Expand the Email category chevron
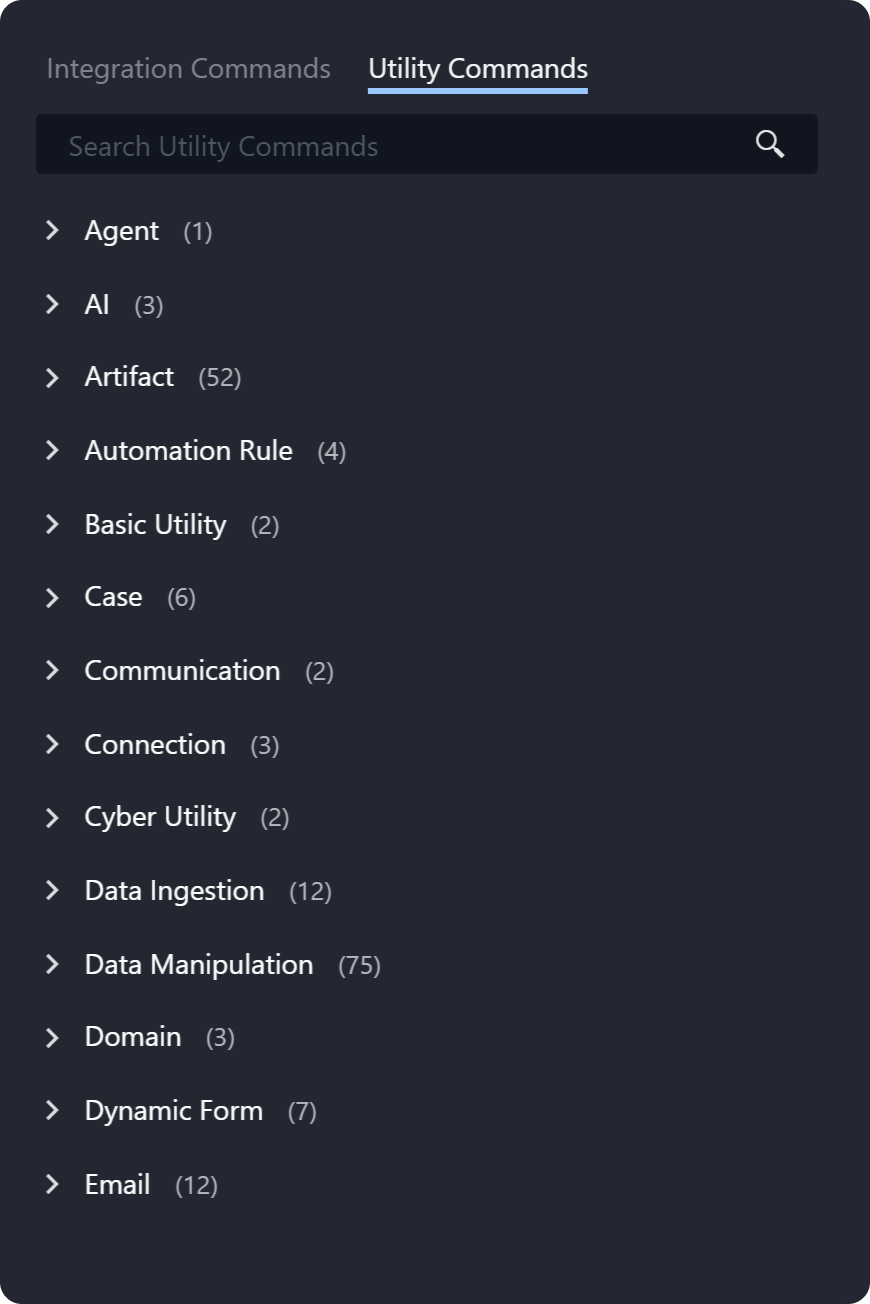The width and height of the screenshot is (870, 1304). point(53,1184)
